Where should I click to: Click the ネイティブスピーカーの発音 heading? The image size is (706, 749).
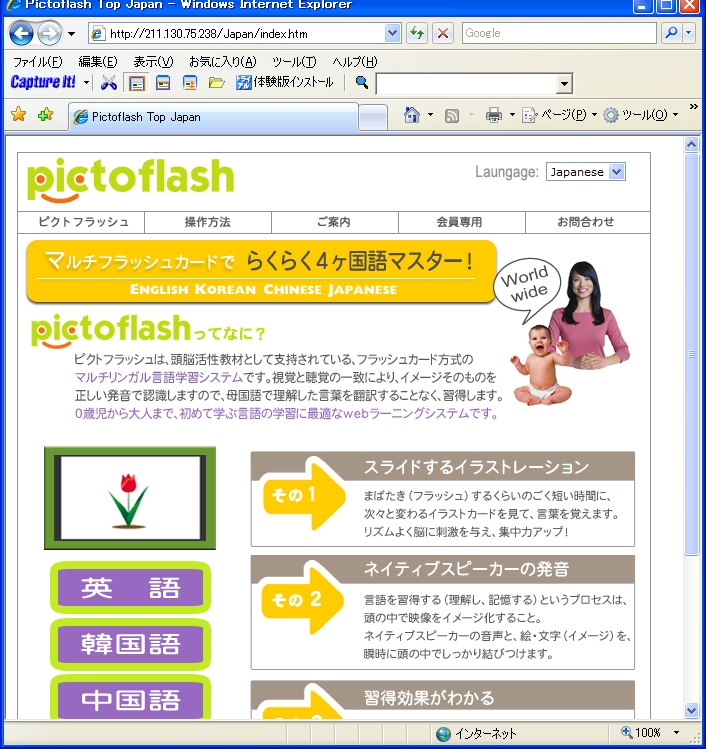click(x=466, y=569)
